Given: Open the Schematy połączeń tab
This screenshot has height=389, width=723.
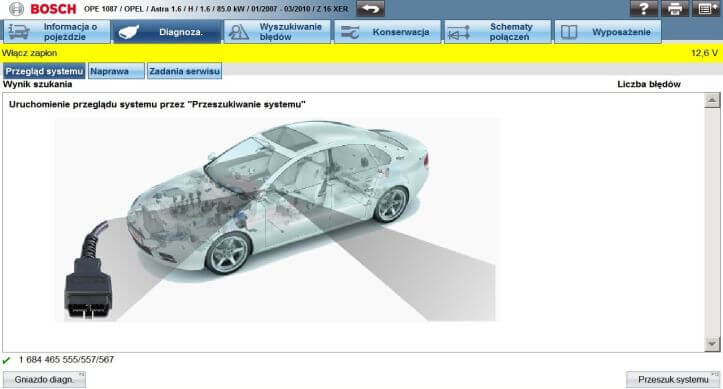Looking at the screenshot, I should pyautogui.click(x=498, y=32).
